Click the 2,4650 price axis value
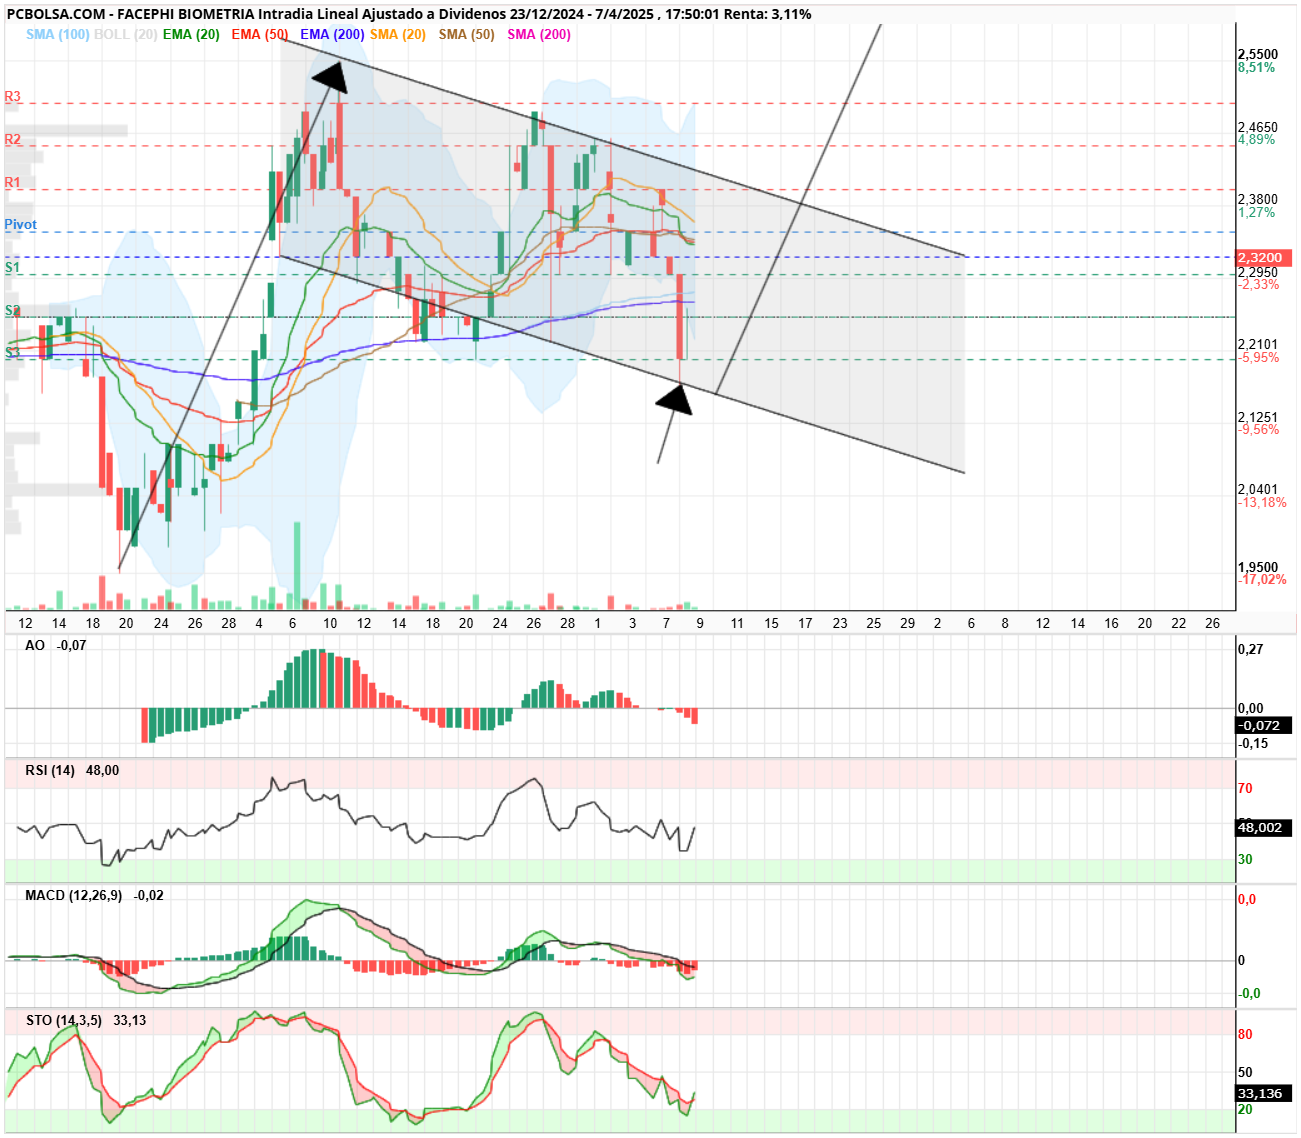Viewport: 1301px width, 1138px height. click(x=1258, y=127)
